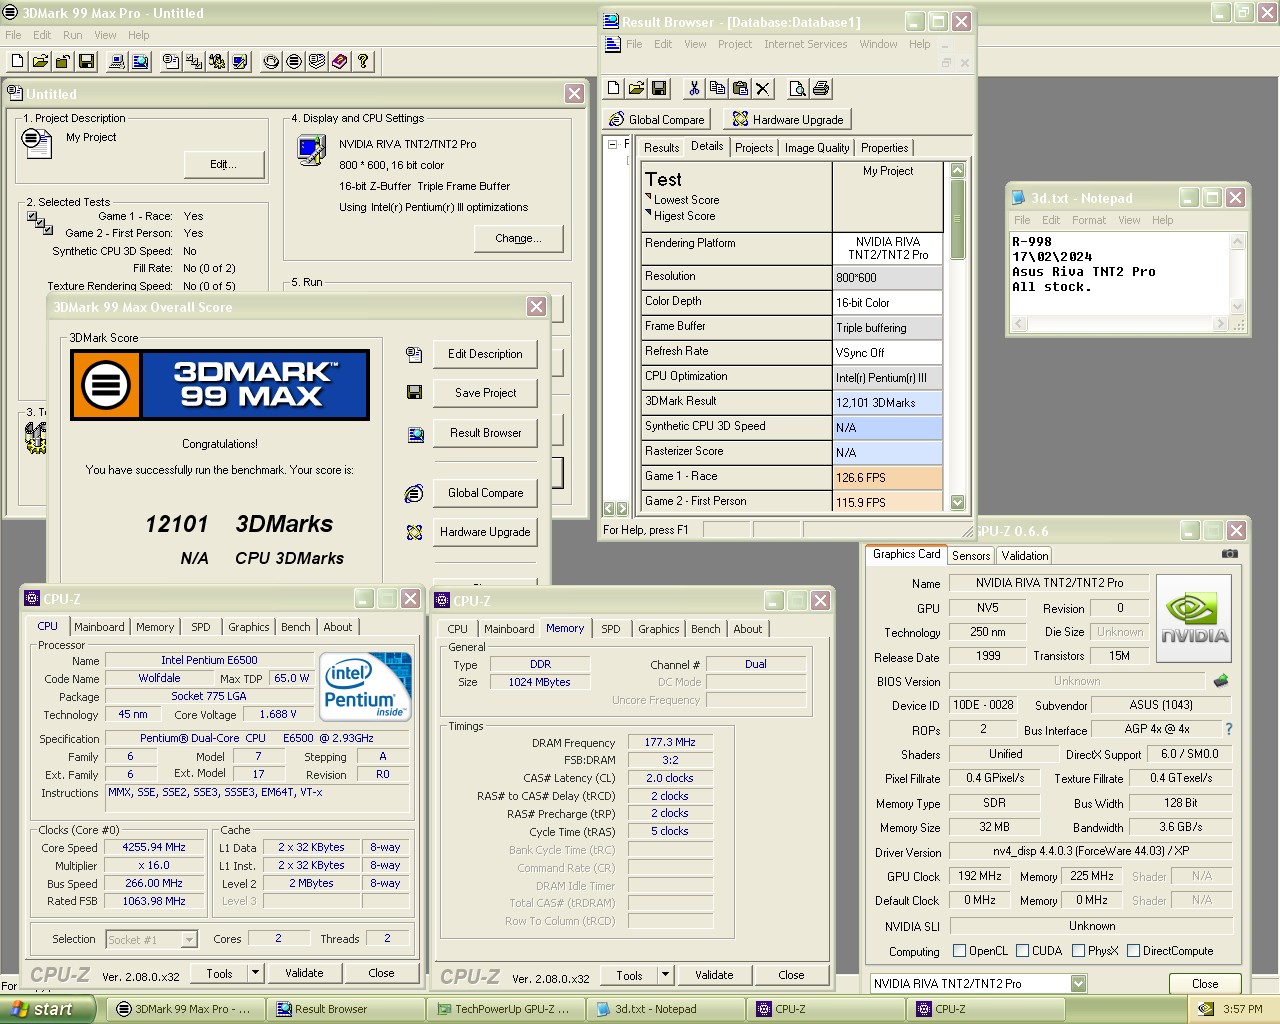Click the purple help book icon in 3DMark
1280x1024 pixels.
[340, 61]
